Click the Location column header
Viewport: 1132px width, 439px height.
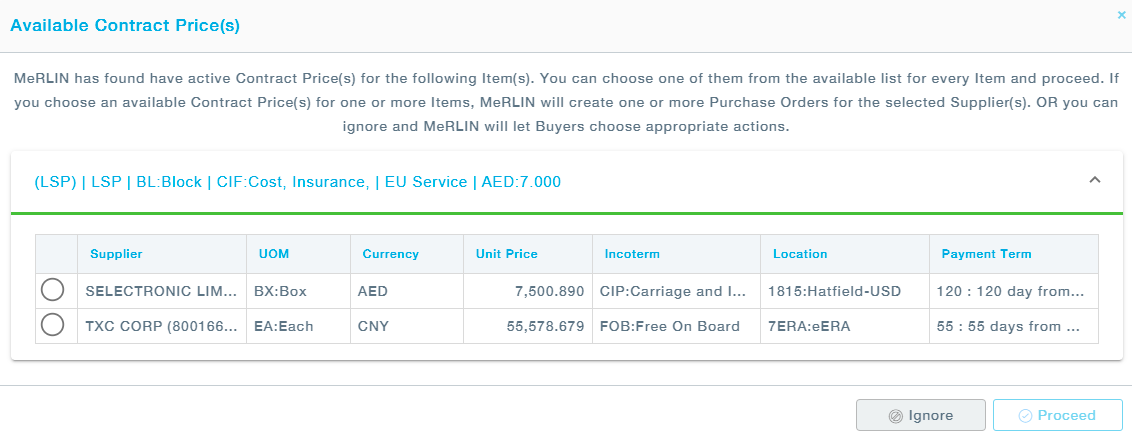click(800, 254)
